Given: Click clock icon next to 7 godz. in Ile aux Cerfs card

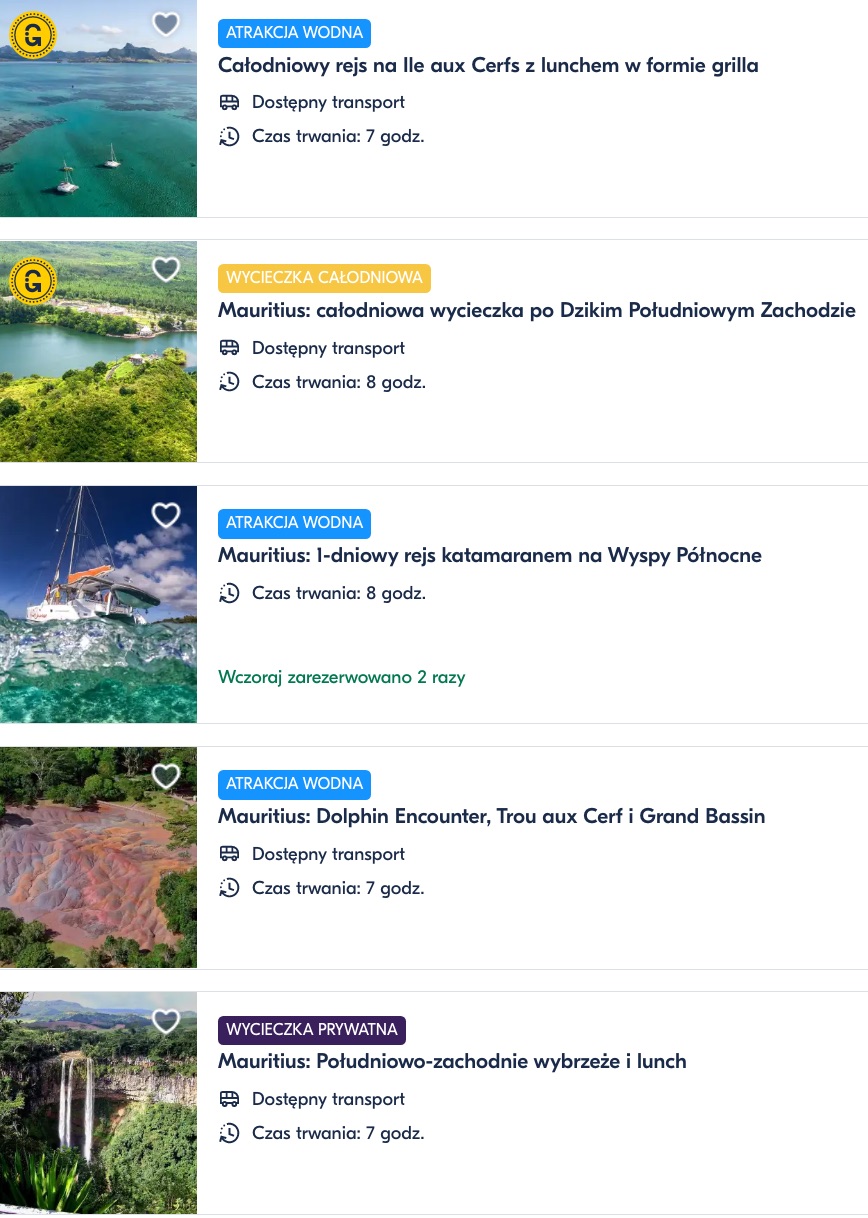Looking at the screenshot, I should [x=229, y=136].
